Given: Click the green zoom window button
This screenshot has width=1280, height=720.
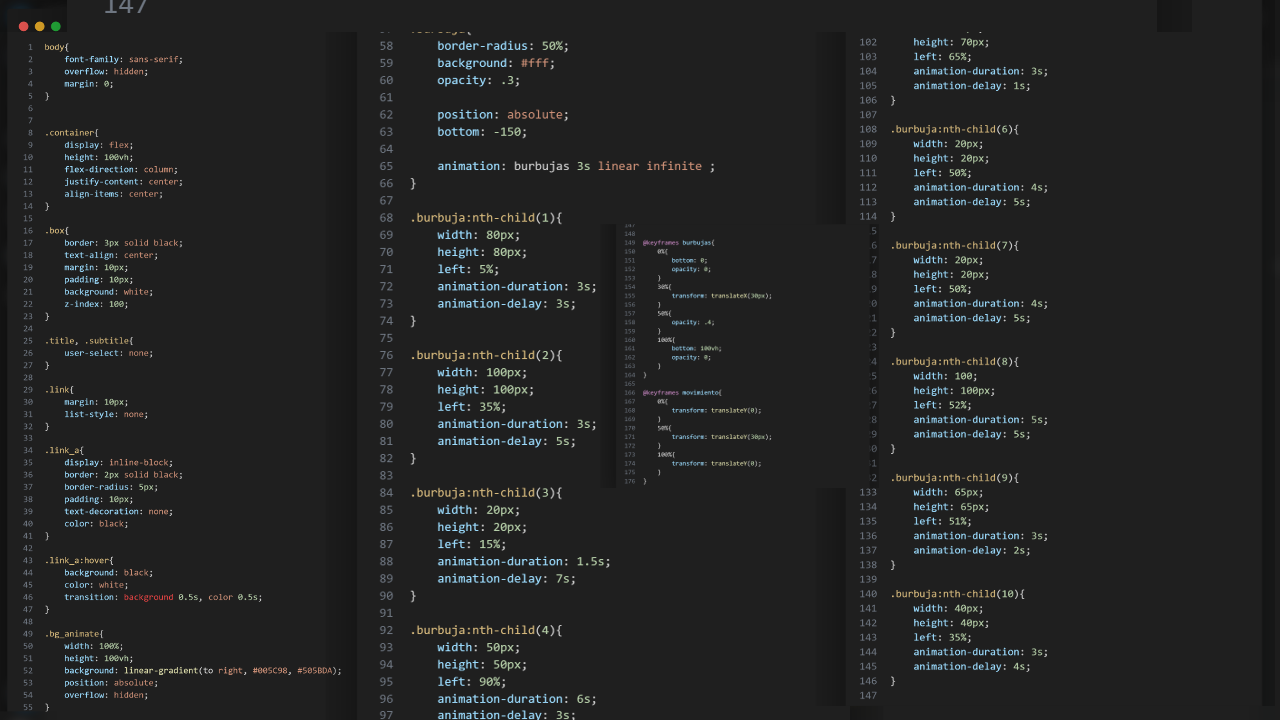Looking at the screenshot, I should click(56, 27).
